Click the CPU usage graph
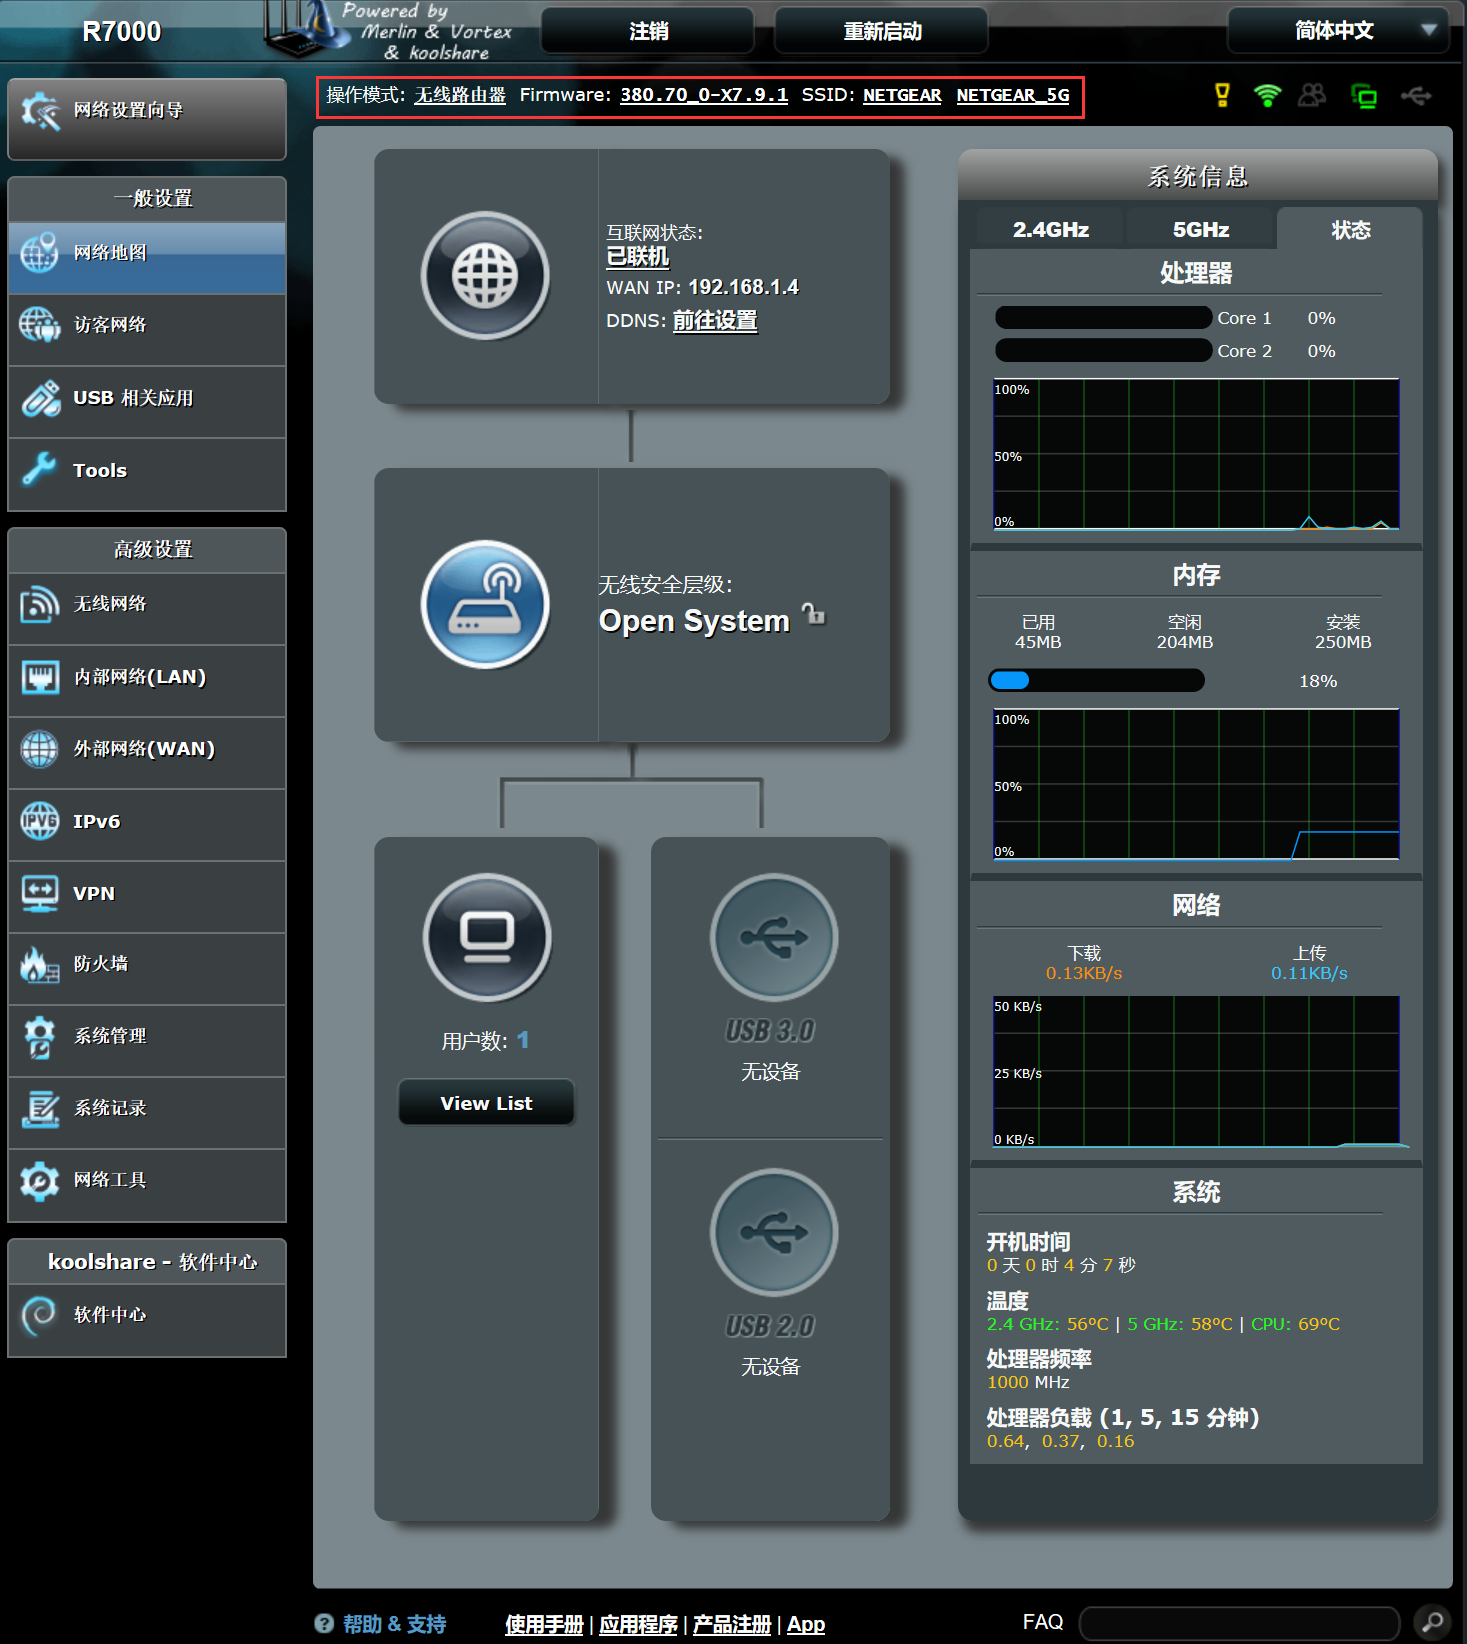 [x=1196, y=454]
